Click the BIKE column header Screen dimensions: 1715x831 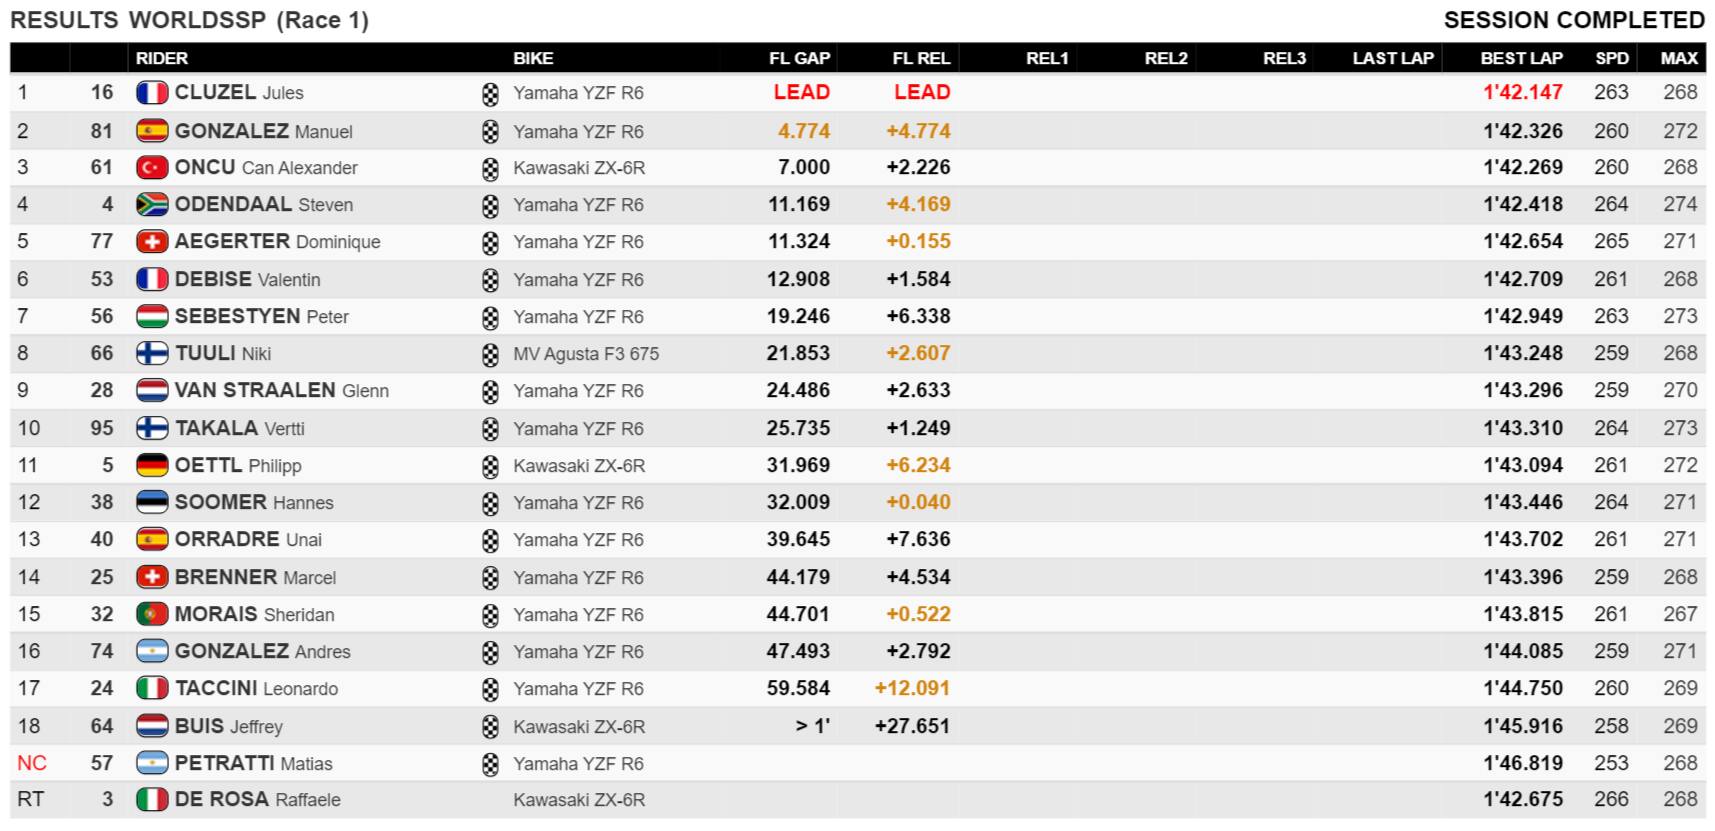[533, 58]
